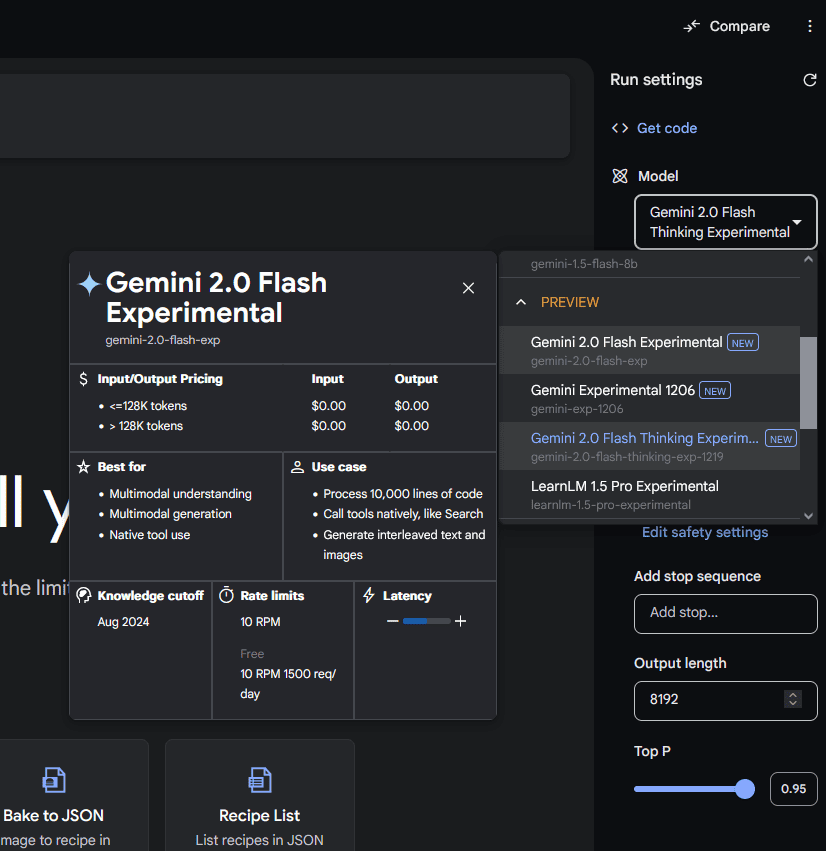The image size is (826, 851).
Task: Click the Knowledge cutoff head icon
Action: point(84,595)
